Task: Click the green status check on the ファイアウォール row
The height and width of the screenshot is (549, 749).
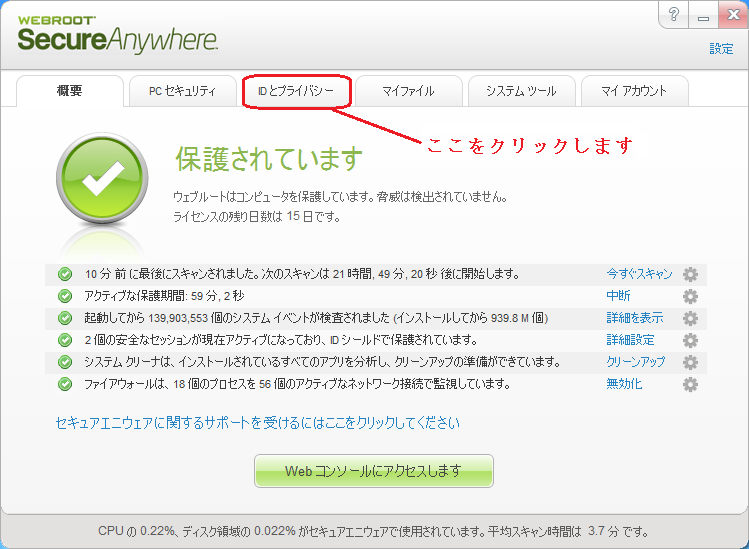Action: (x=64, y=384)
